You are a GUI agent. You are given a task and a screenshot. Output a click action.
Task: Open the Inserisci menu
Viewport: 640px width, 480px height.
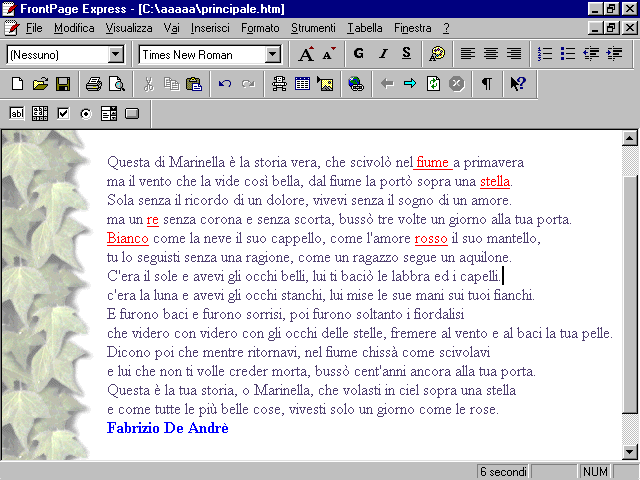(210, 28)
